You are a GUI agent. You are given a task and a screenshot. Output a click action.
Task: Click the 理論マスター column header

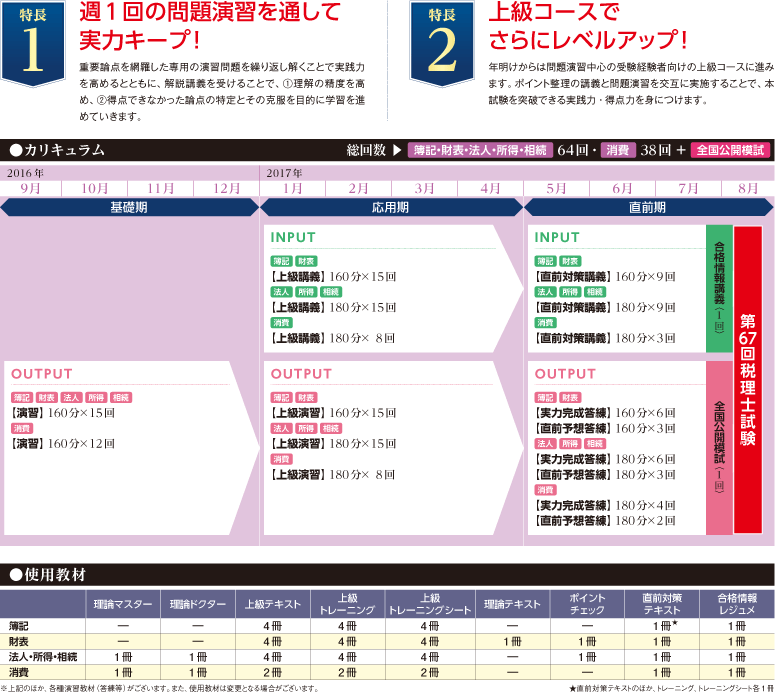124,604
